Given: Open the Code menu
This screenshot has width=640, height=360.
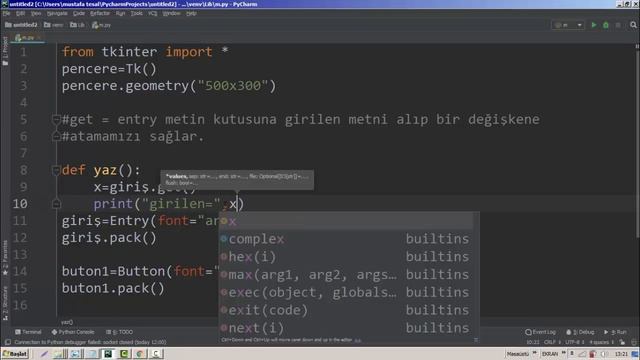Looking at the screenshot, I should [x=79, y=13].
